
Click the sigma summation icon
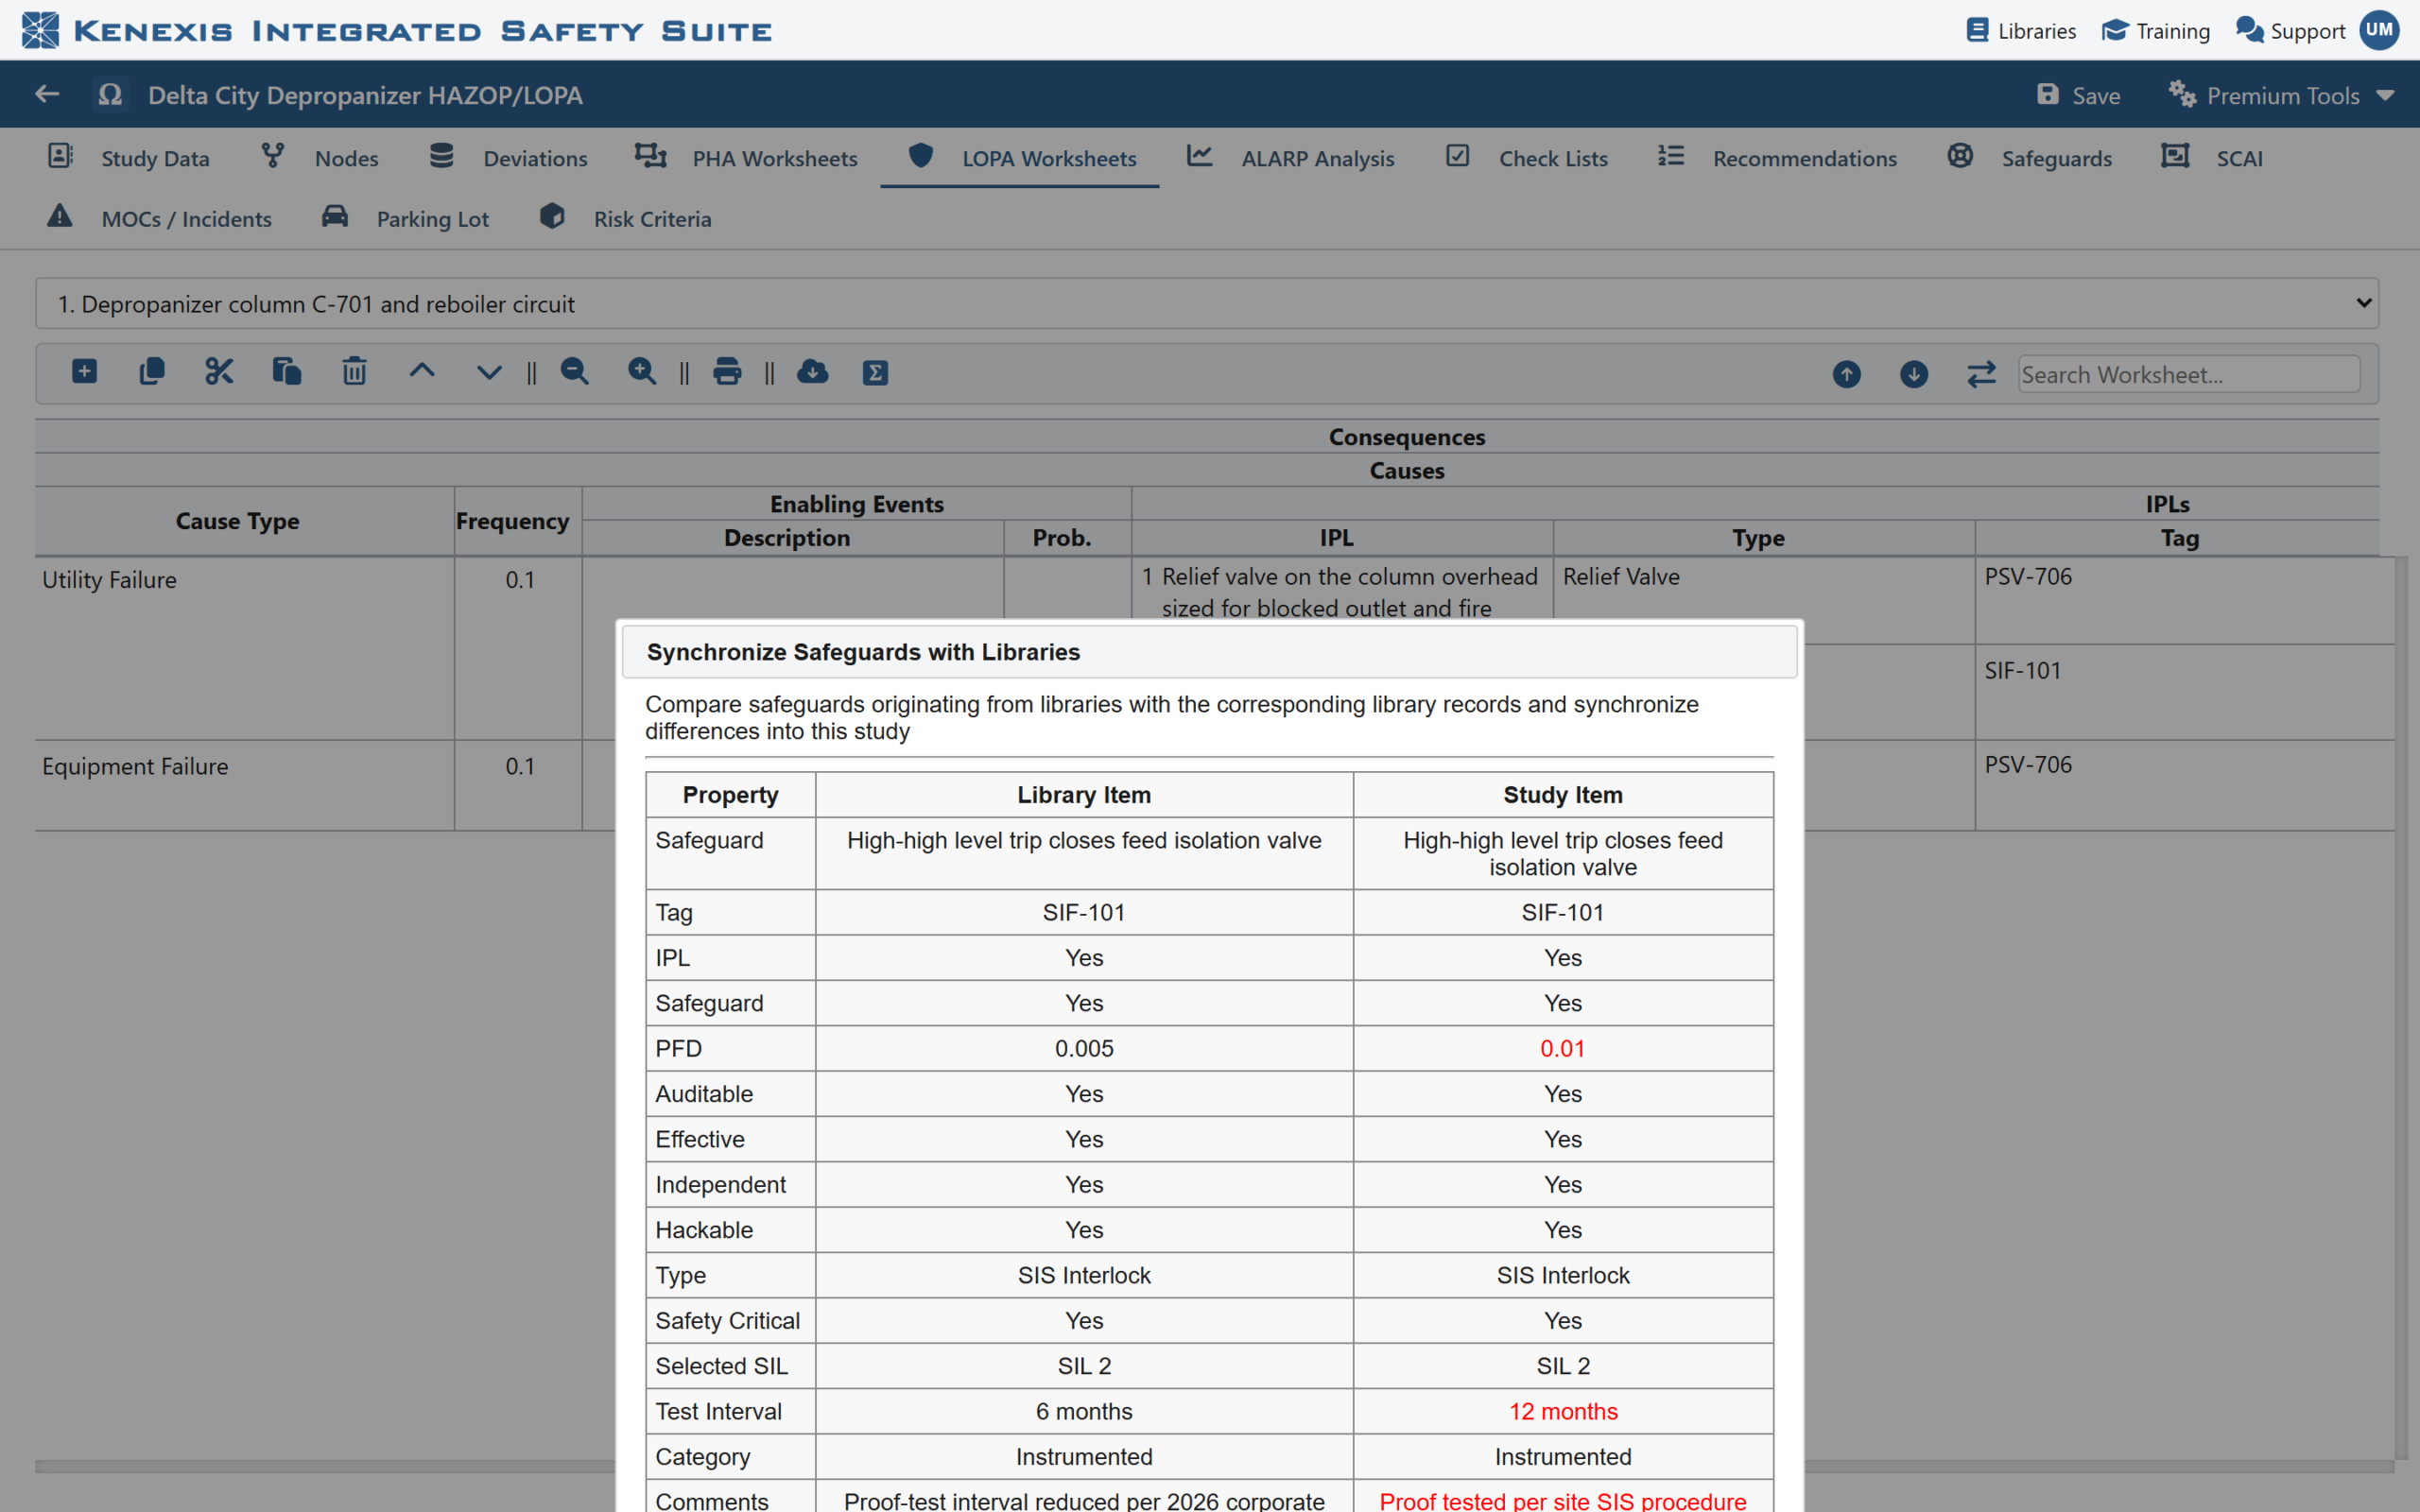(876, 373)
